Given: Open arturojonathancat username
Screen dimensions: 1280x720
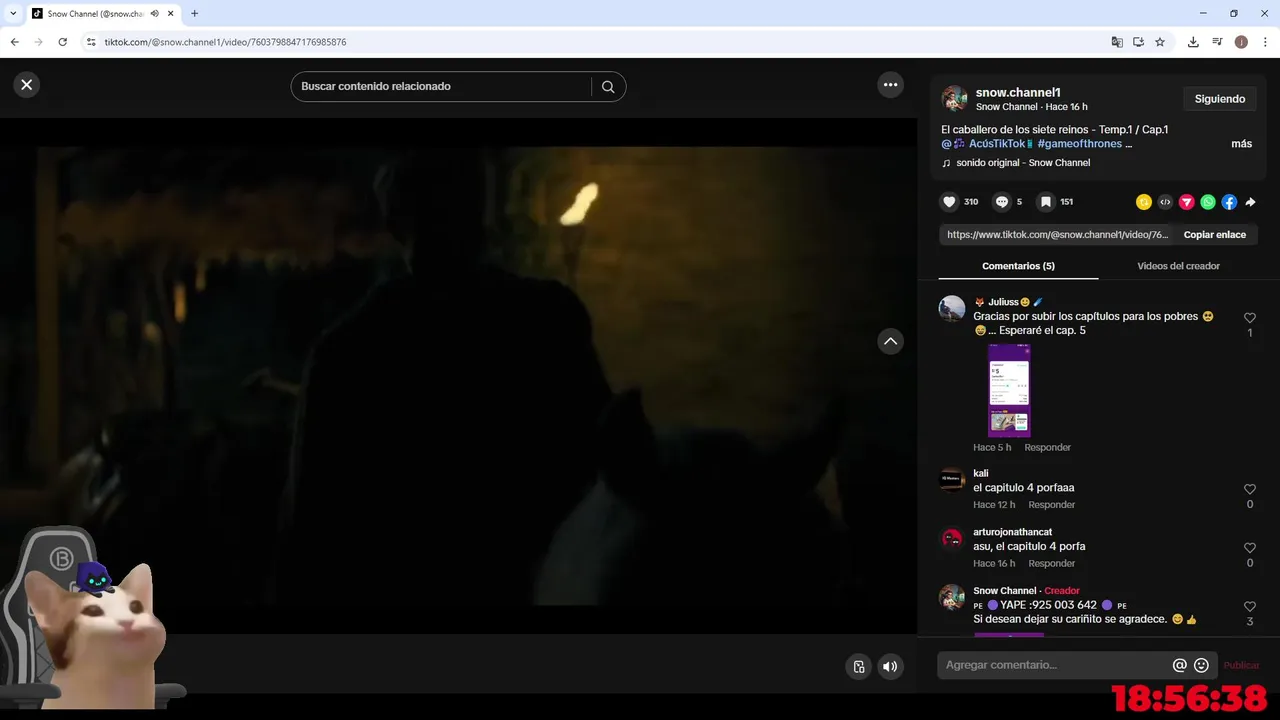Looking at the screenshot, I should click(x=1013, y=532).
